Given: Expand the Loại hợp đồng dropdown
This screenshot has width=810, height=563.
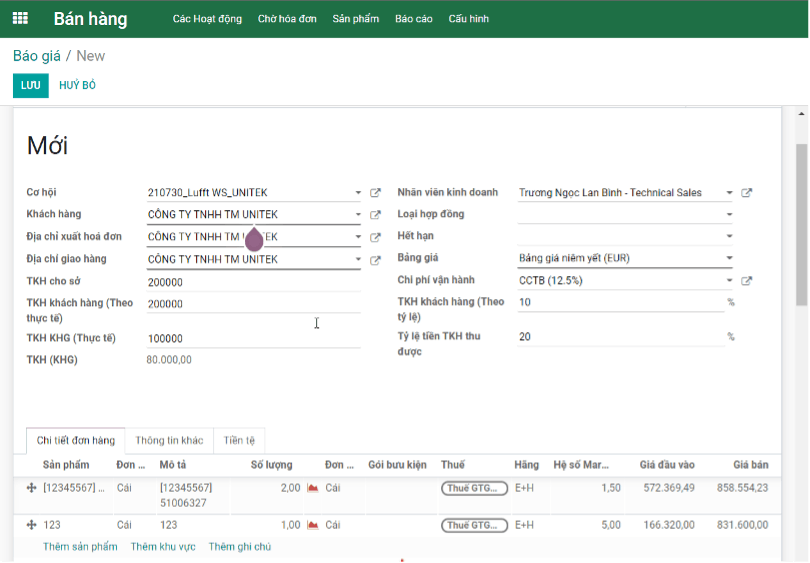Looking at the screenshot, I should [729, 214].
